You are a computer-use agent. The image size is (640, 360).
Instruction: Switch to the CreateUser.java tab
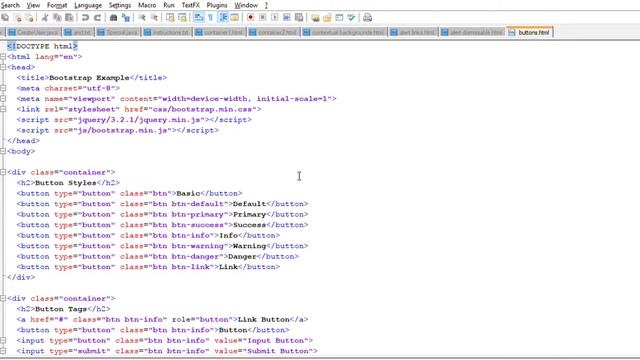pos(34,32)
